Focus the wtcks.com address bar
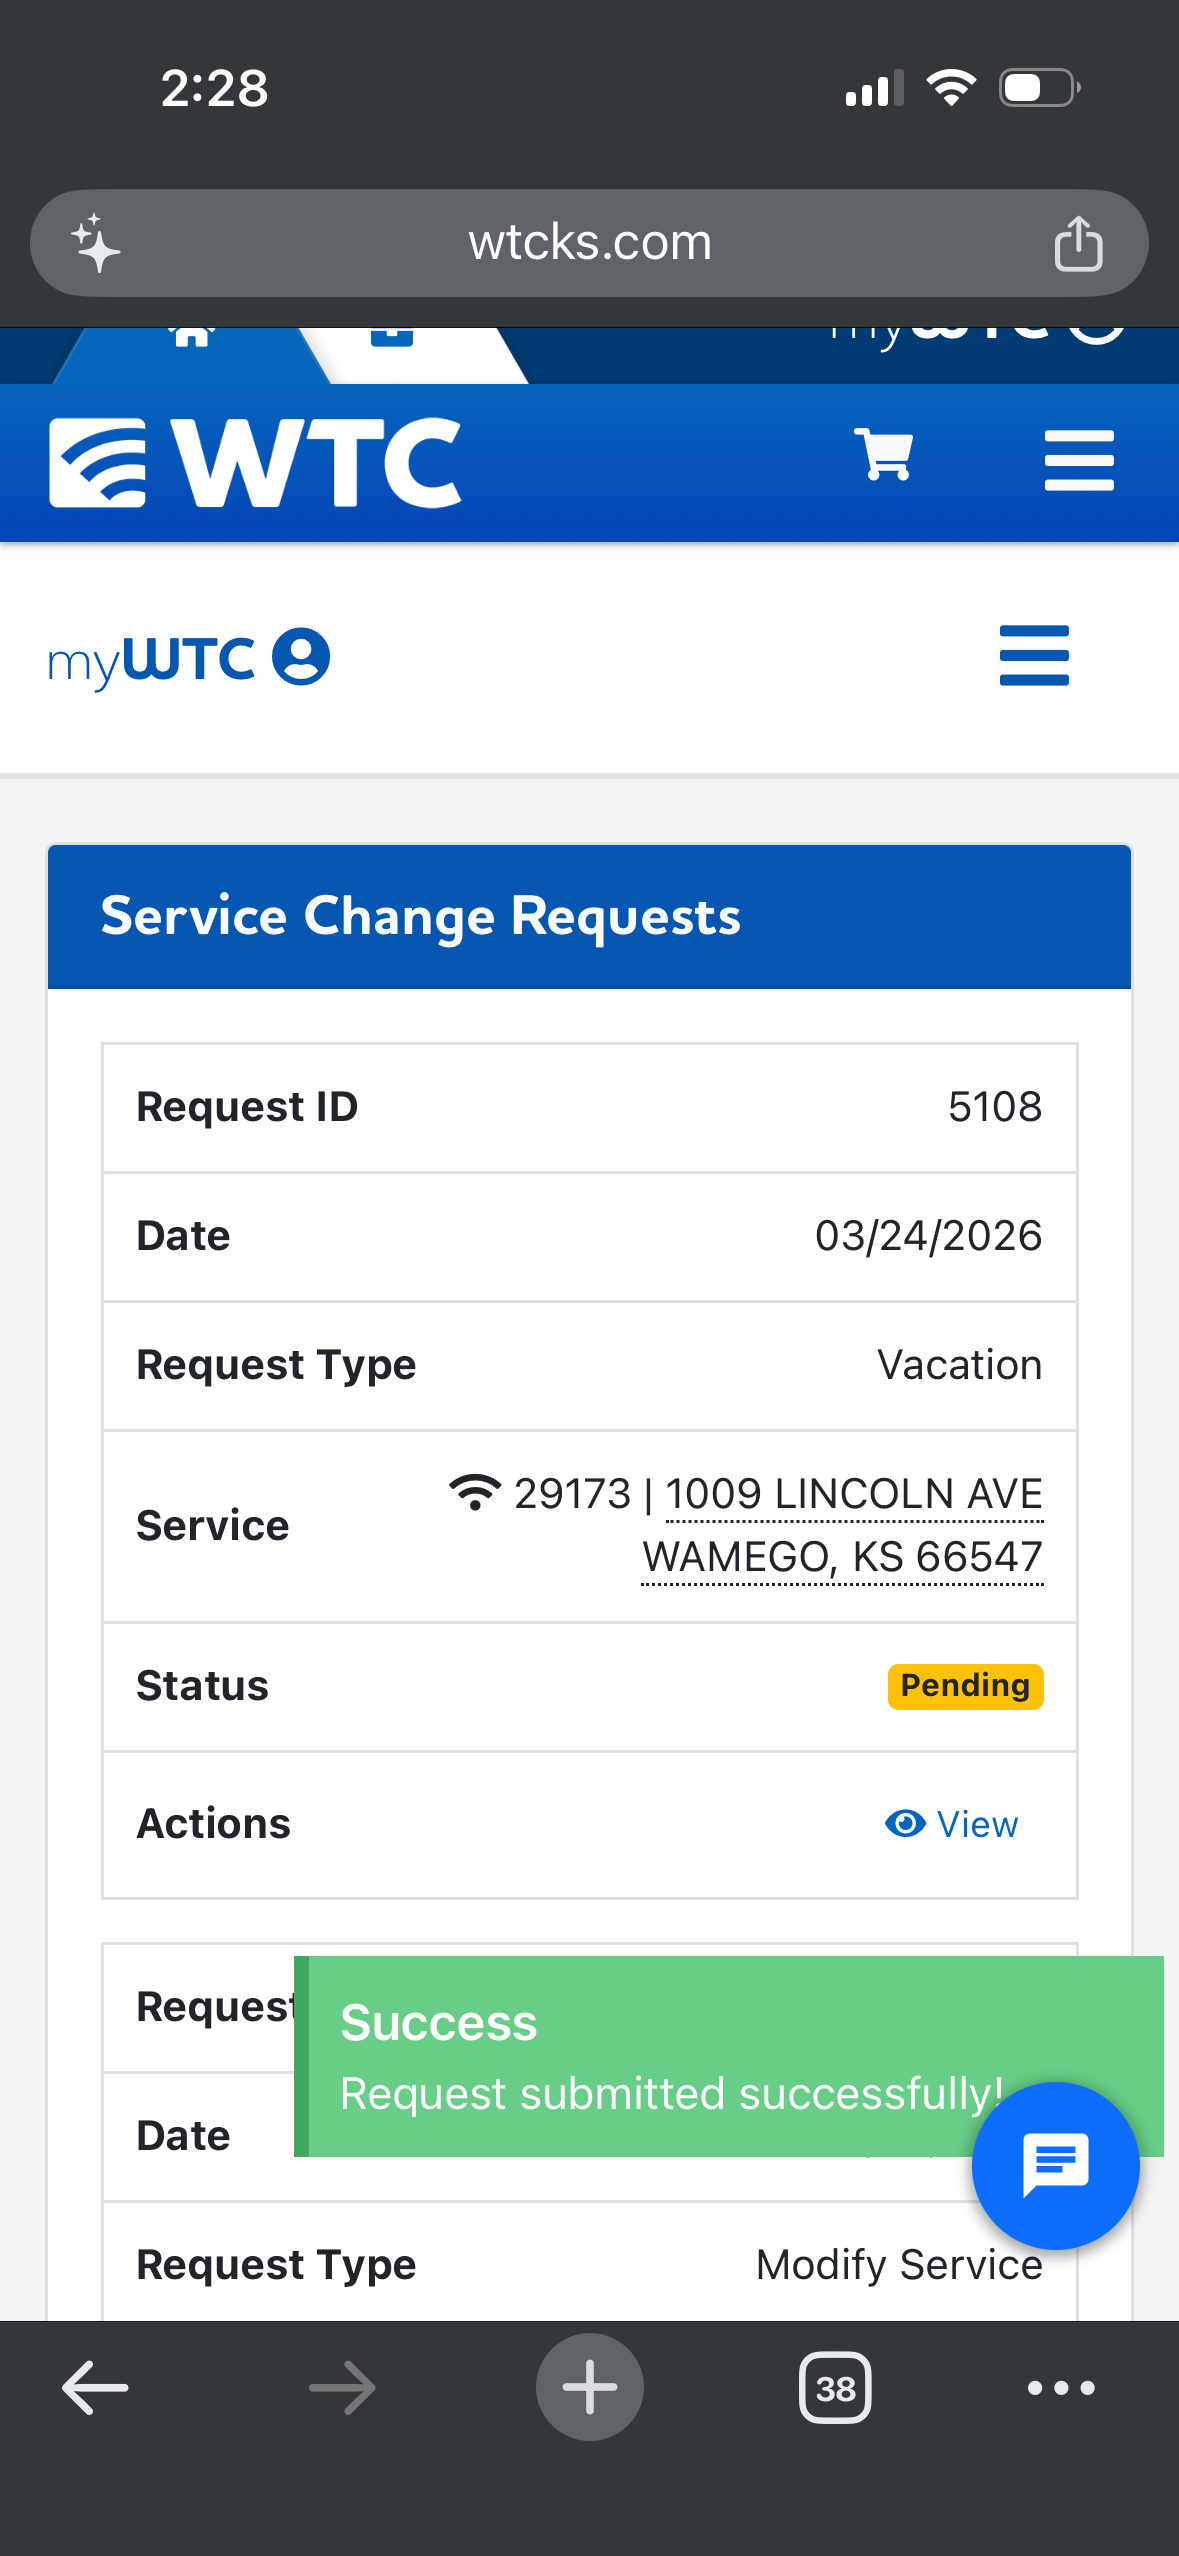Image resolution: width=1179 pixels, height=2556 pixels. pos(589,243)
